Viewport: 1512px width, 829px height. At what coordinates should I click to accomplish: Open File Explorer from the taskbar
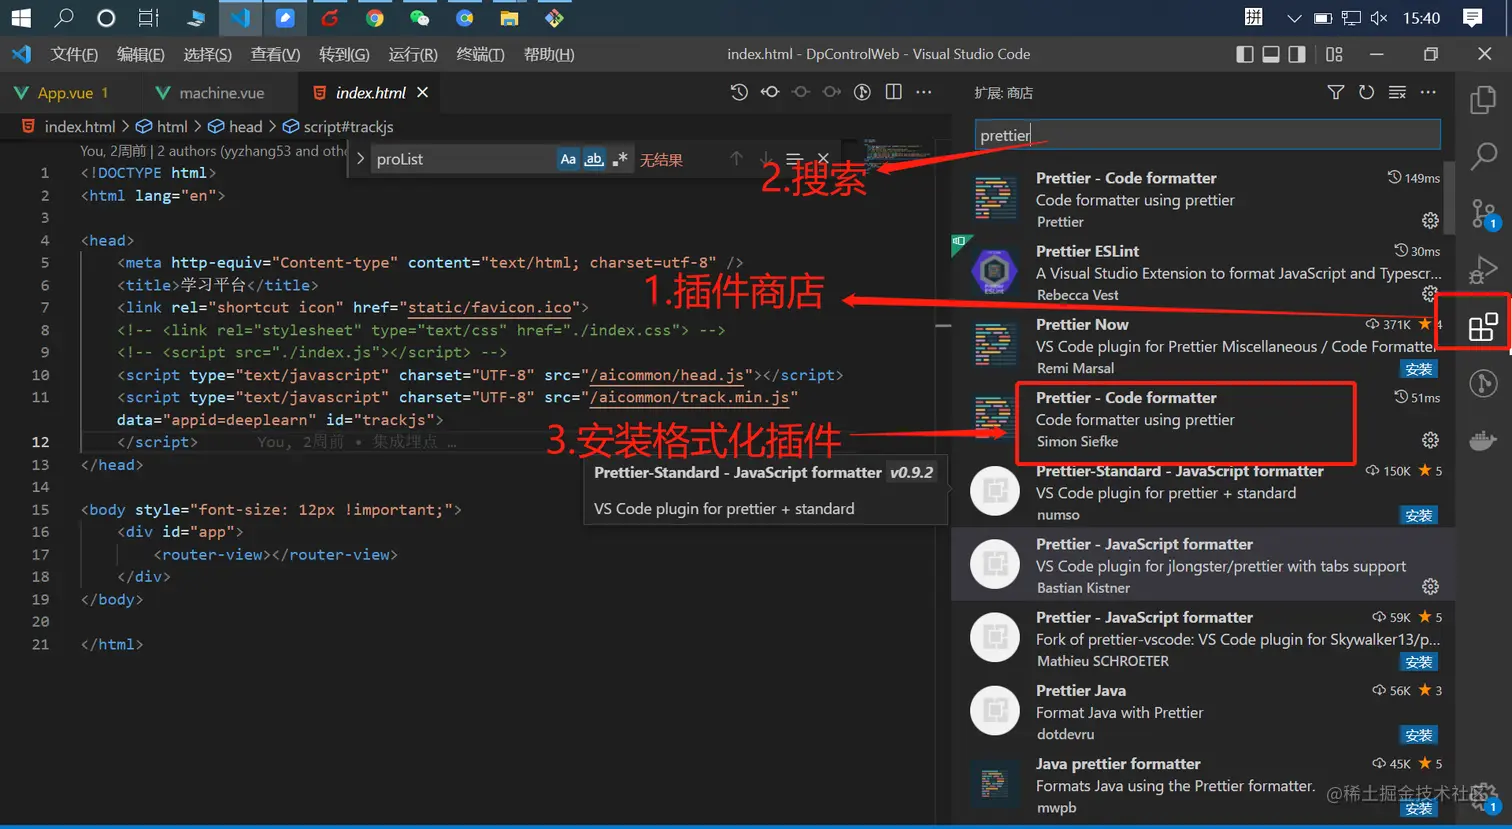click(509, 18)
